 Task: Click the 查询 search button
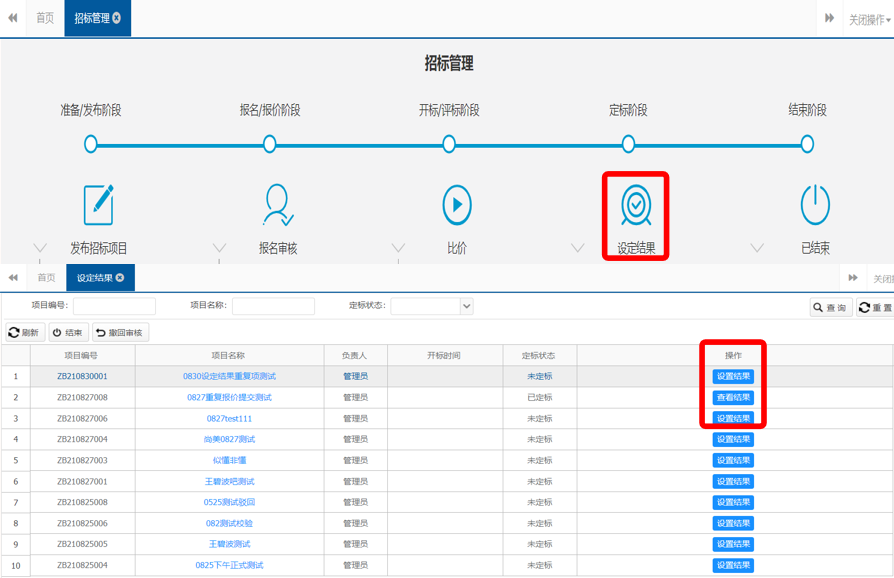click(830, 308)
